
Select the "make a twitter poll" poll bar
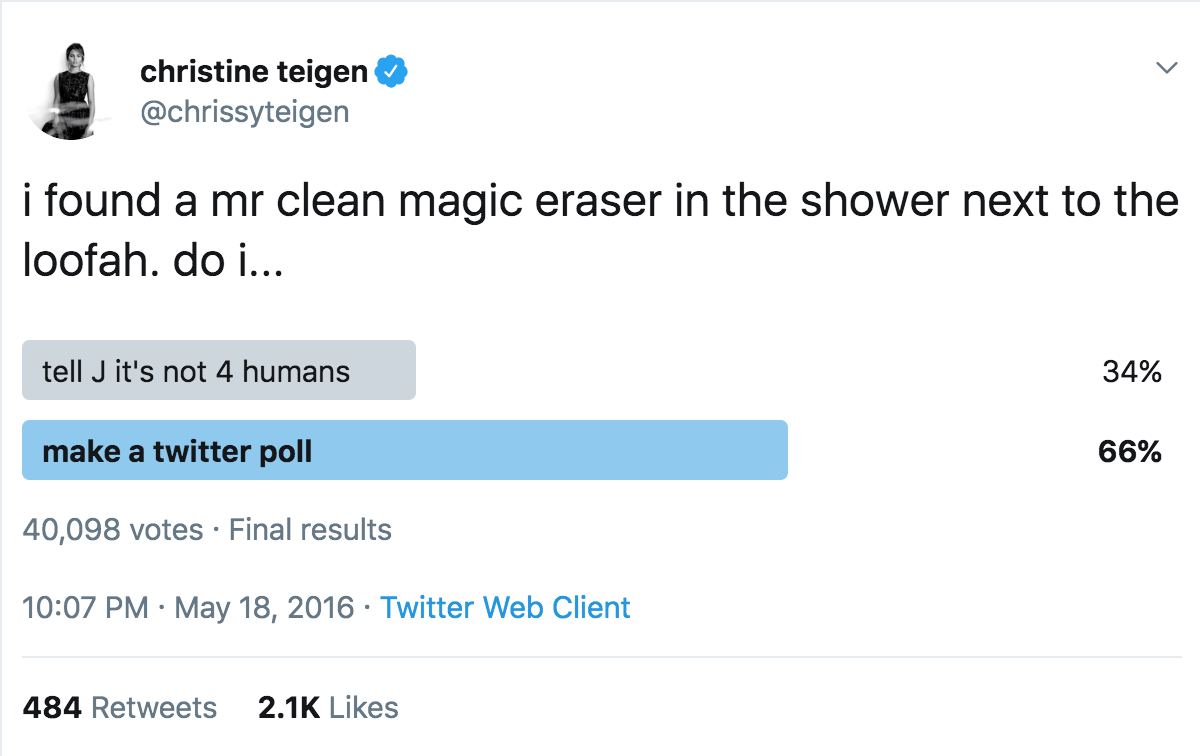pyautogui.click(x=404, y=451)
